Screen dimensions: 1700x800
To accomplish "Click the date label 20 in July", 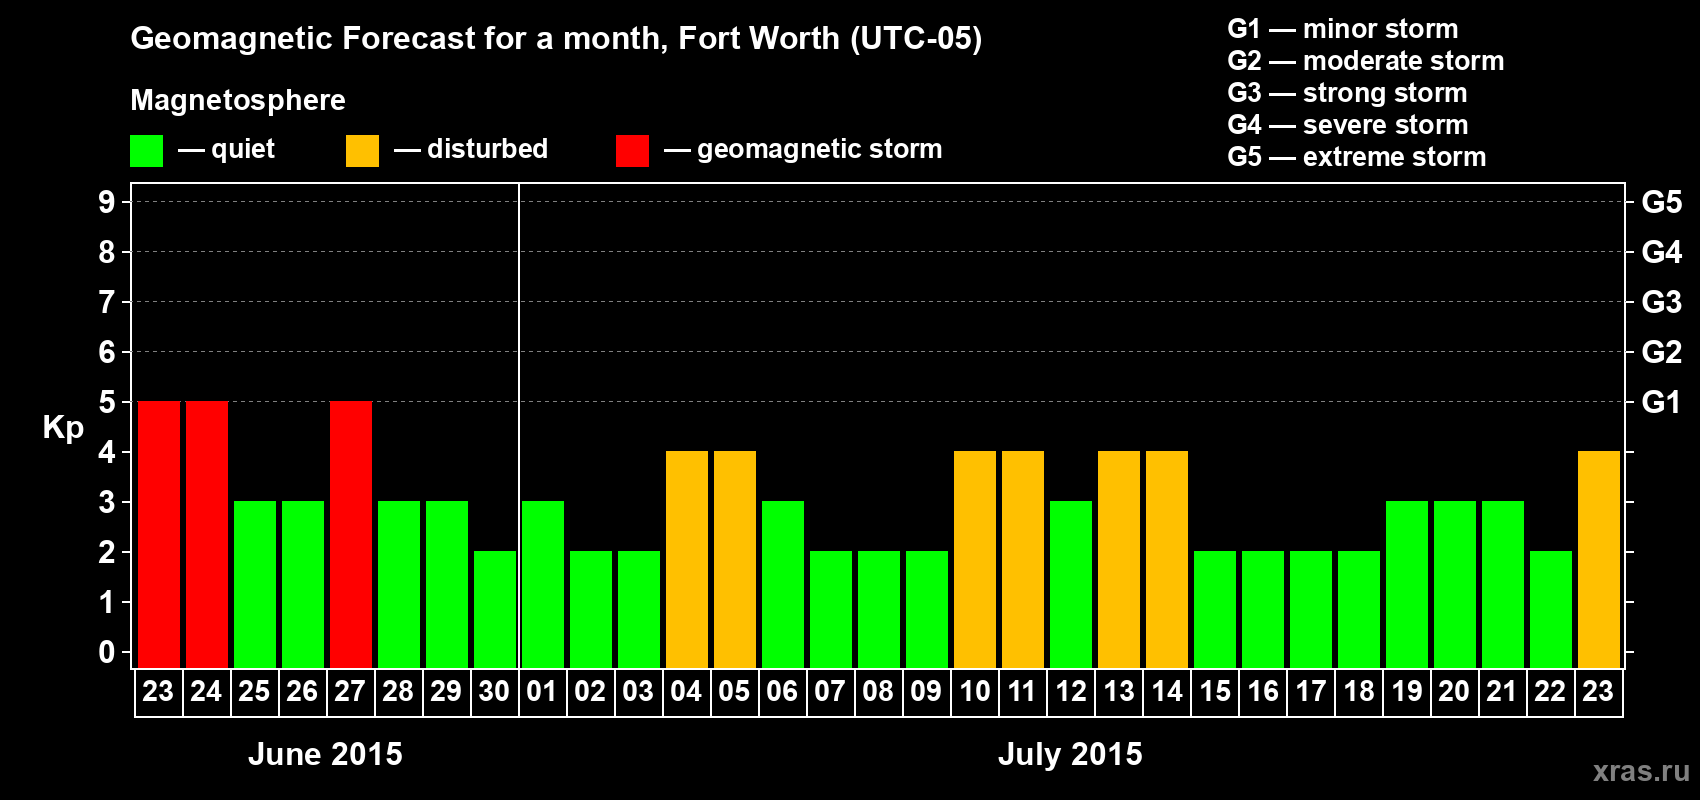I will (1454, 691).
